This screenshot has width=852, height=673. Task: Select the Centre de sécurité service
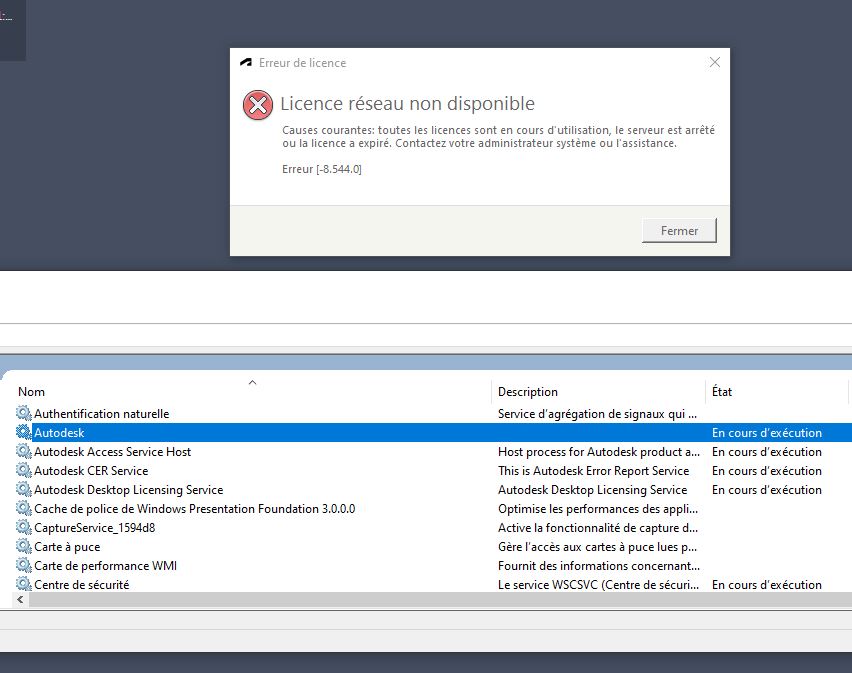(82, 585)
